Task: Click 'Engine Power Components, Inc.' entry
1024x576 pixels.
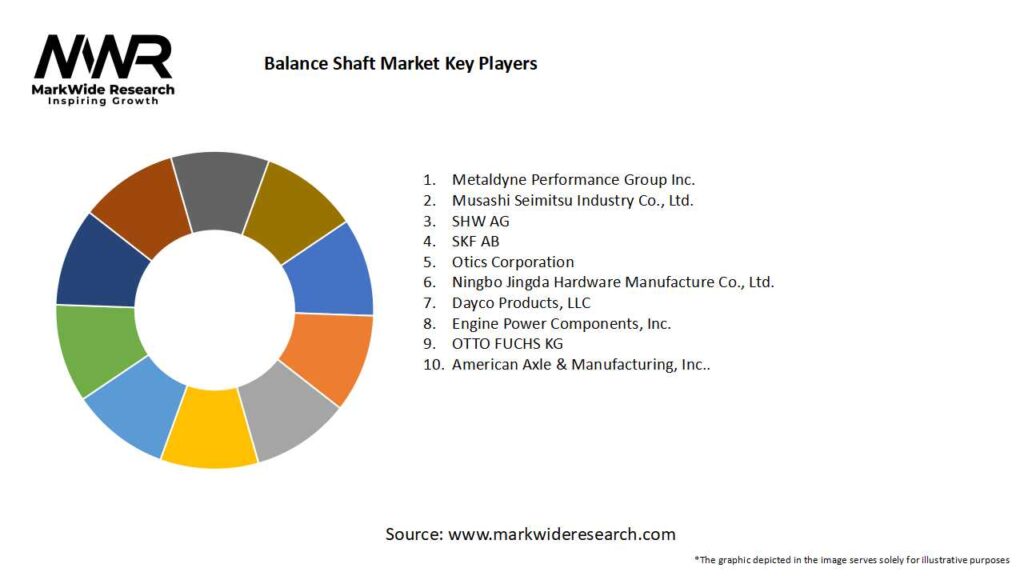Action: click(561, 323)
